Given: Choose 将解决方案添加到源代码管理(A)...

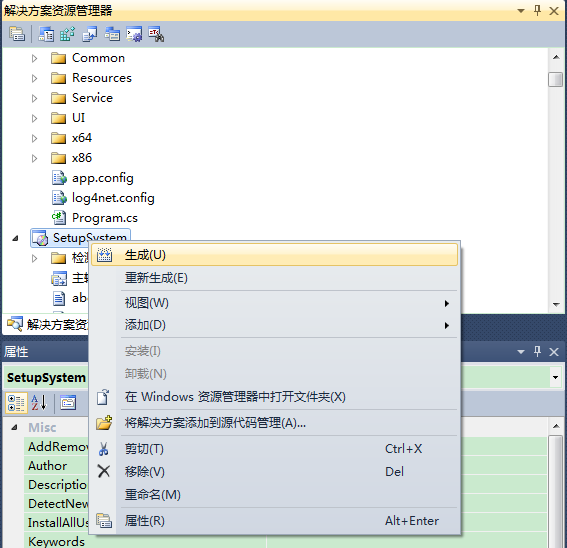Looking at the screenshot, I should [274, 422].
